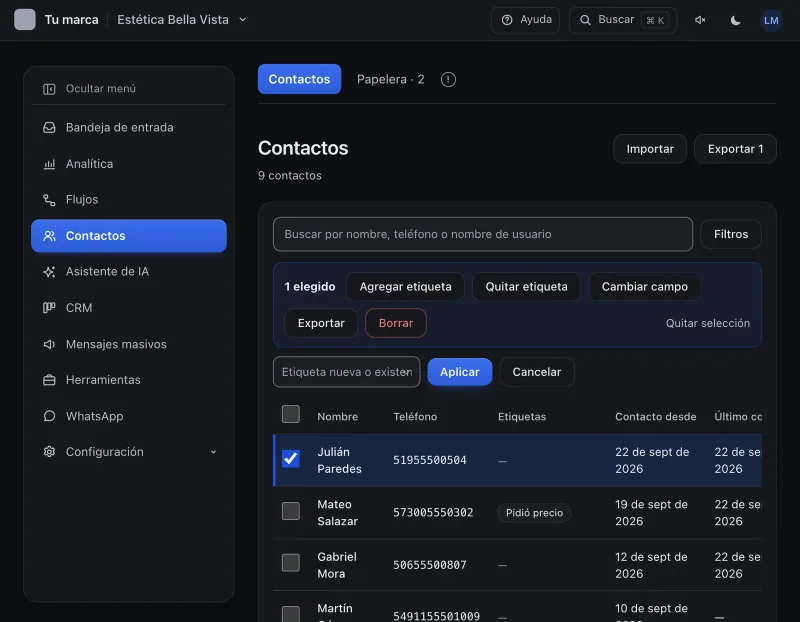Open the tag dropdown arrow in etiqueta field
The height and width of the screenshot is (622, 800).
(x=408, y=372)
